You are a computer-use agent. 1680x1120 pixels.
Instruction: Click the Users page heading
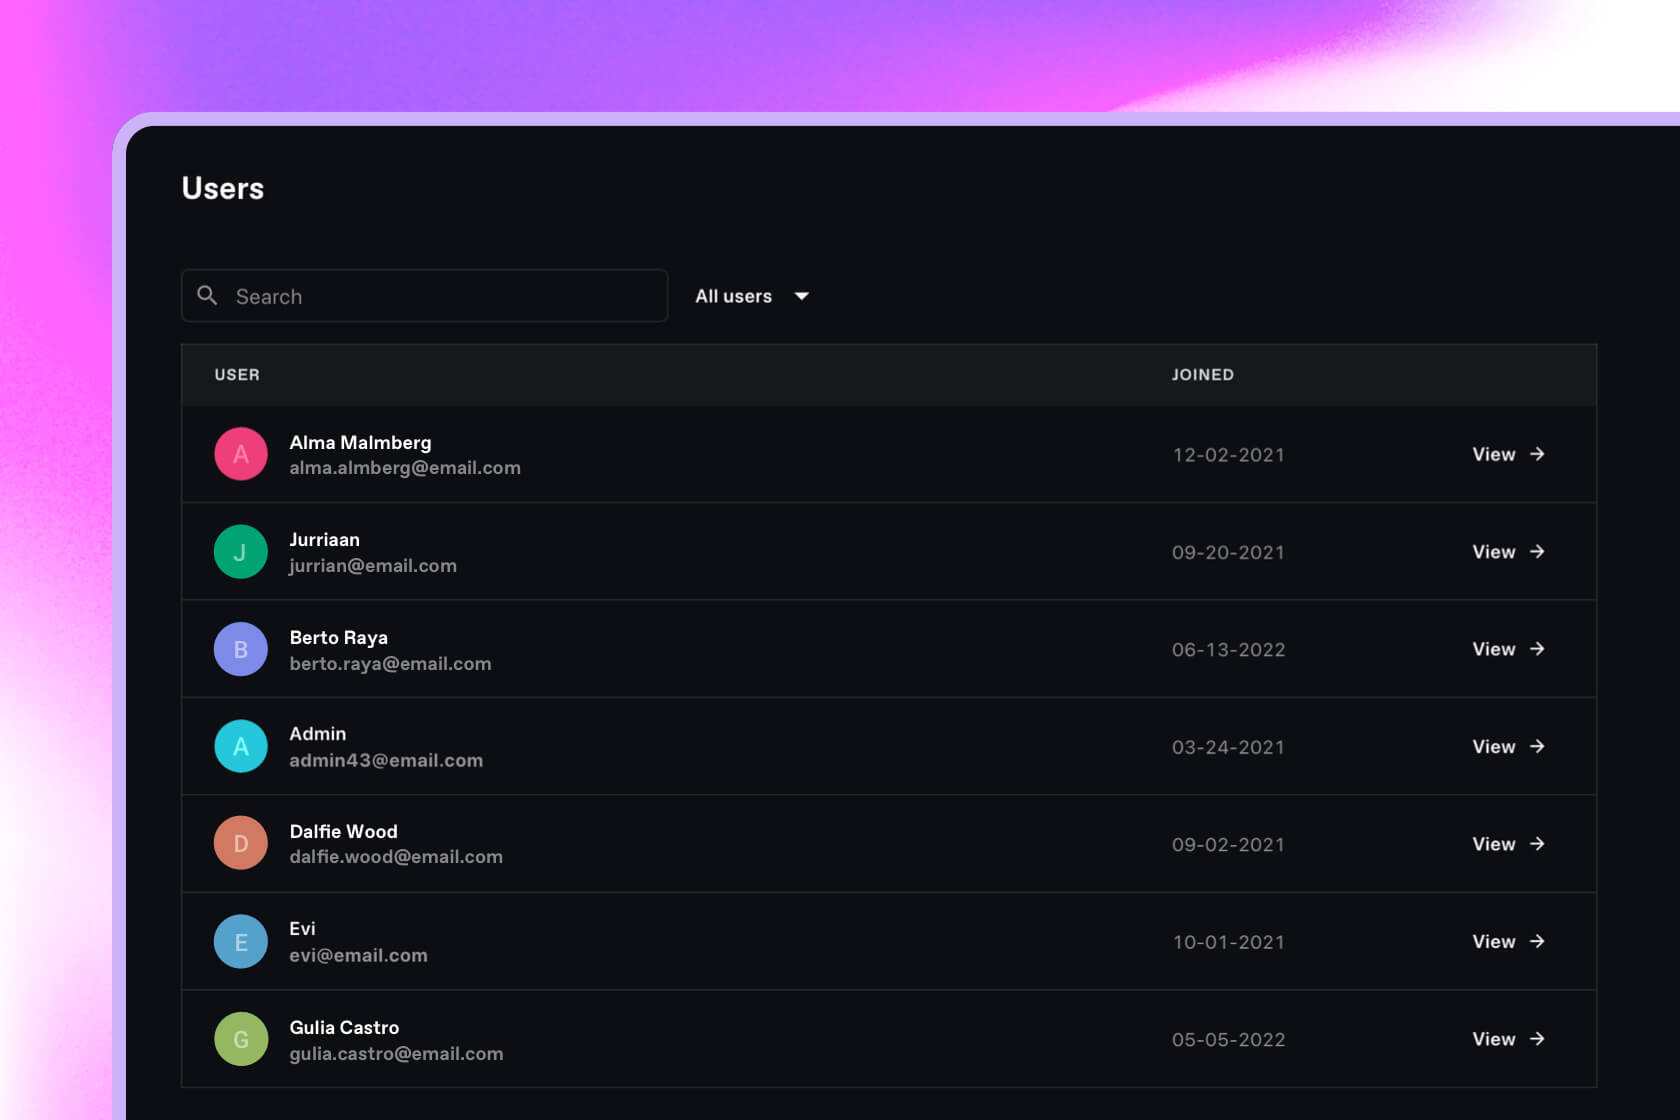pyautogui.click(x=223, y=188)
